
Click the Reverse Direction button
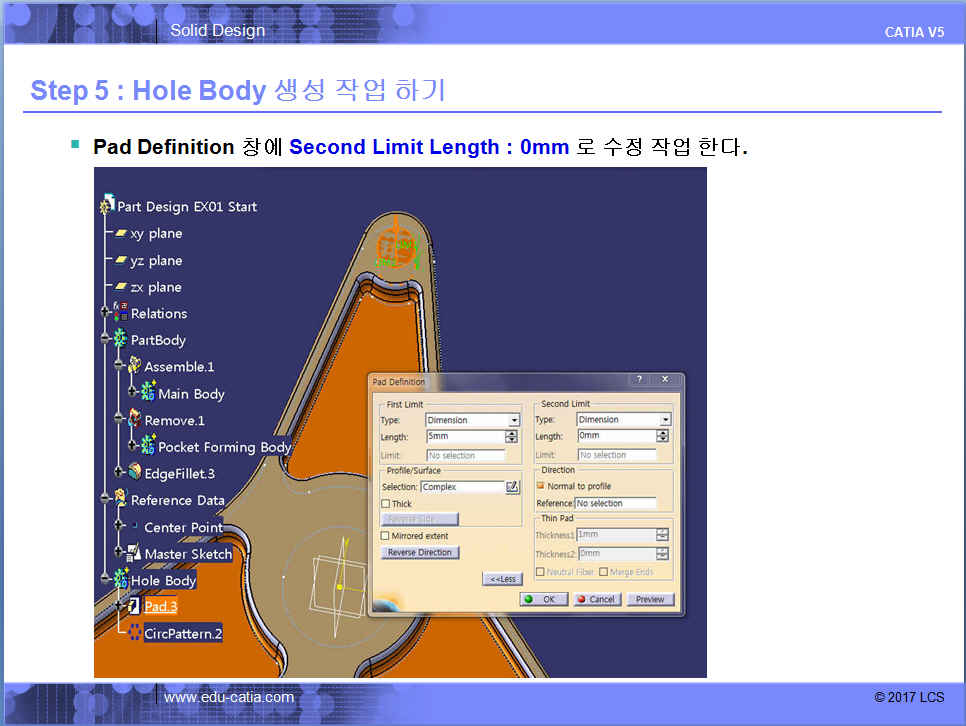(420, 553)
